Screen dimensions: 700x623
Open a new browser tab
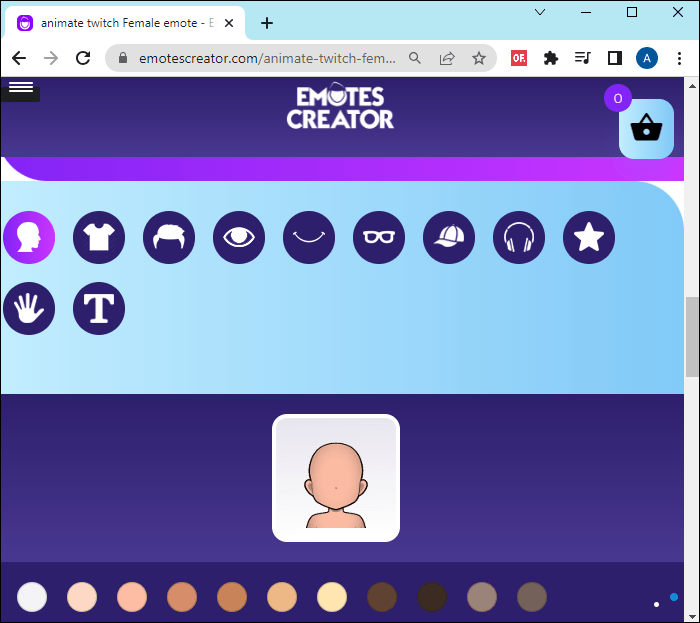267,23
